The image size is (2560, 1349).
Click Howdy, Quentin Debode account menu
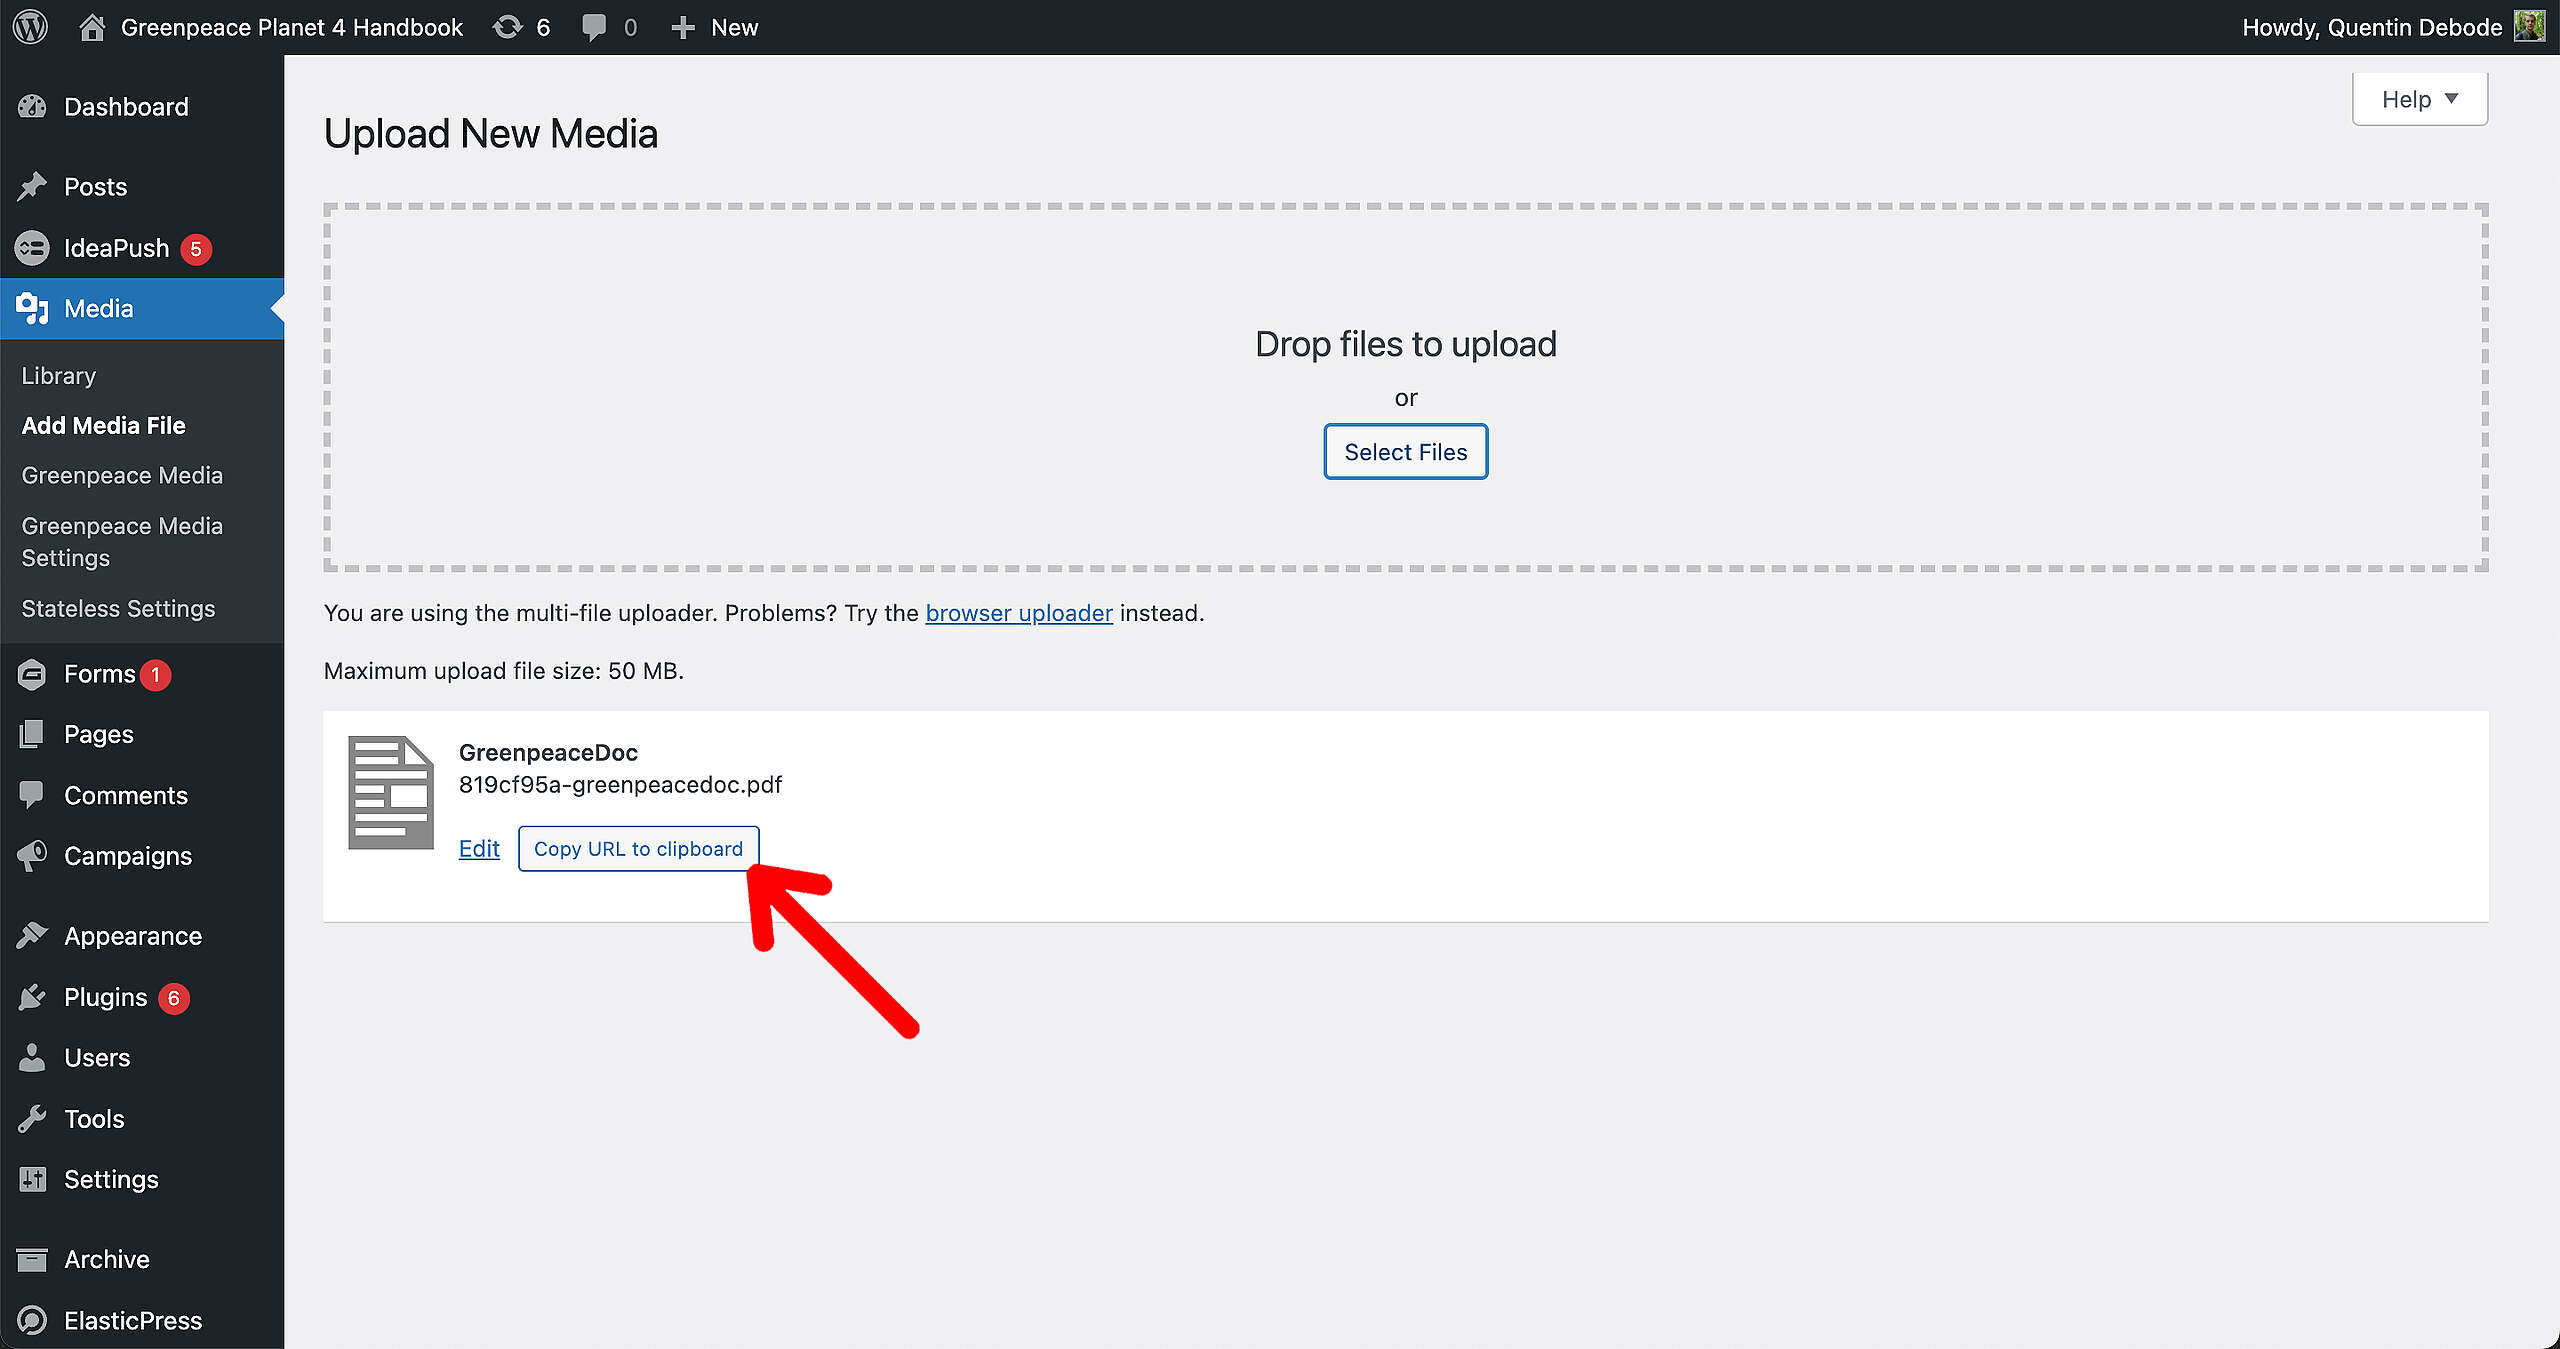pos(2372,27)
